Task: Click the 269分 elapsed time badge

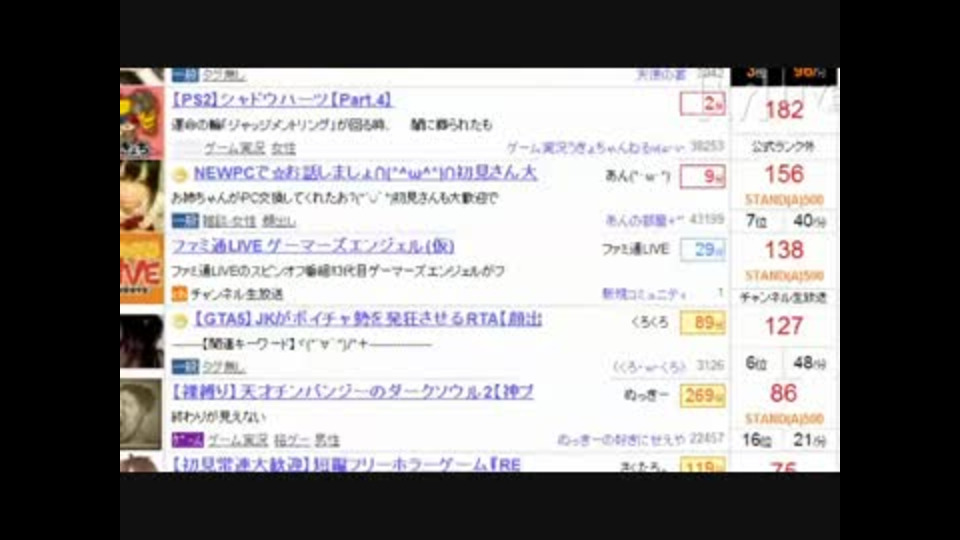Action: pyautogui.click(x=703, y=396)
